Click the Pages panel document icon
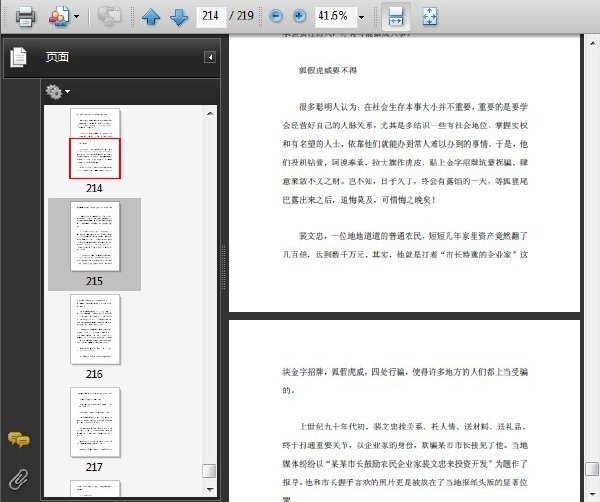The width and height of the screenshot is (600, 502). (x=18, y=57)
